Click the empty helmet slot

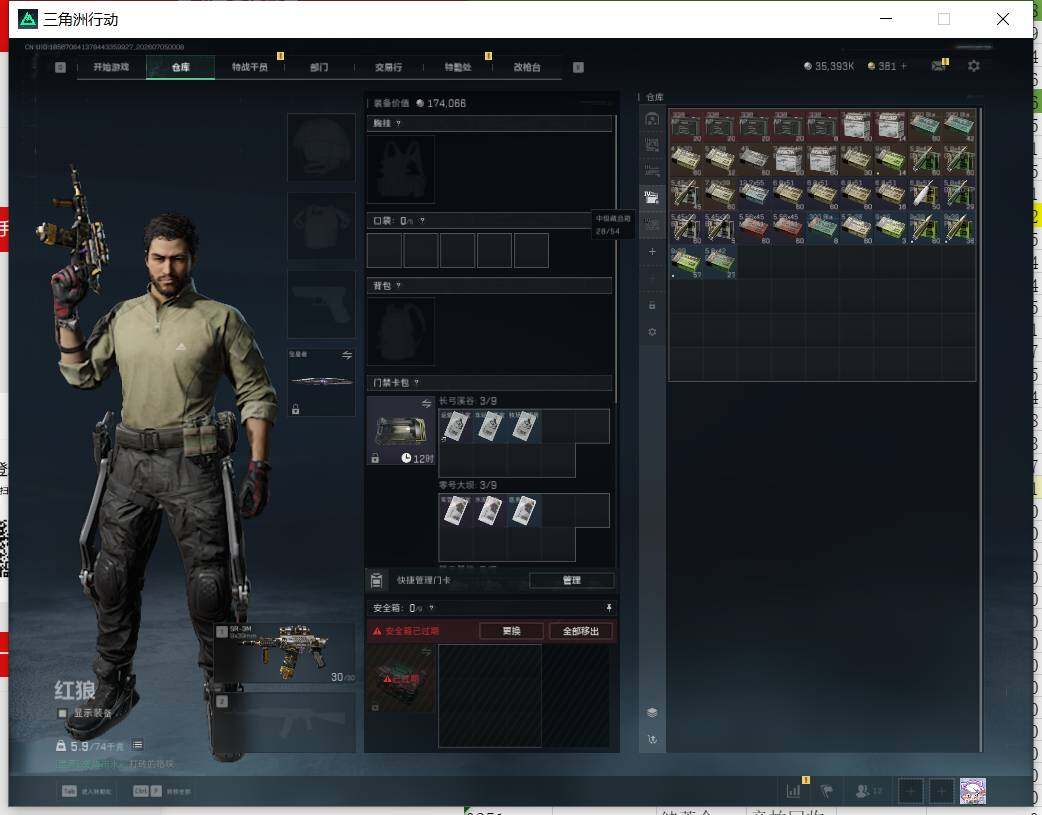[x=321, y=147]
